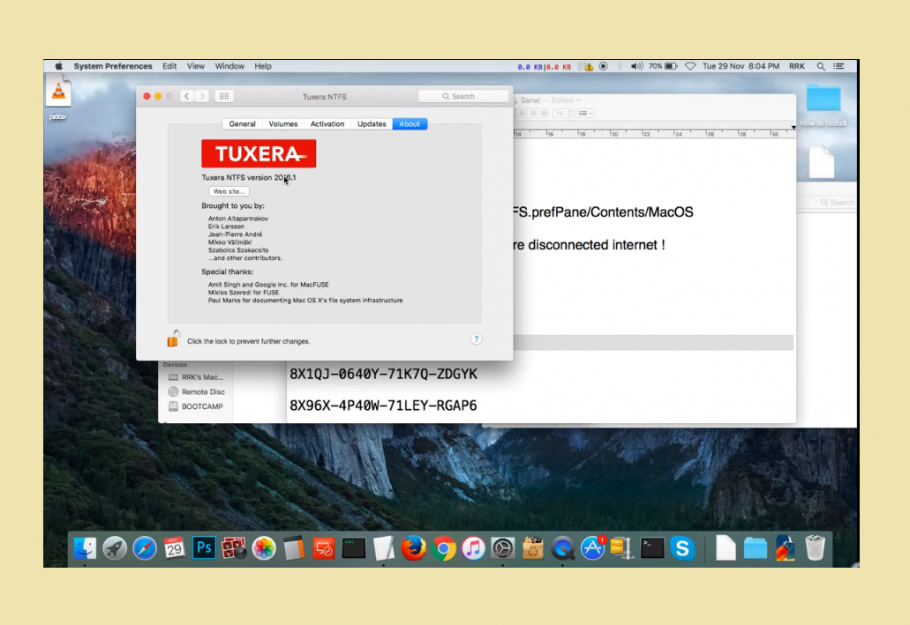910x625 pixels.
Task: Click the date and time clock
Action: pyautogui.click(x=741, y=66)
